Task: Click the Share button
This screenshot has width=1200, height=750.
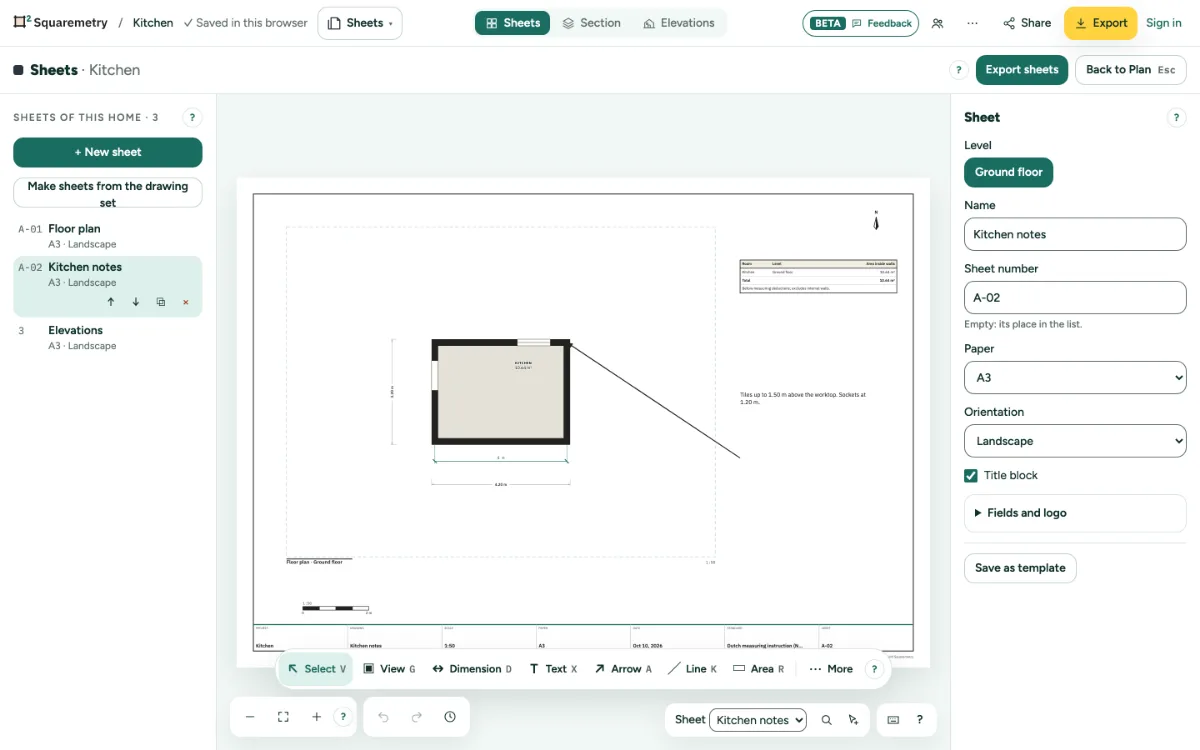Action: (1027, 23)
